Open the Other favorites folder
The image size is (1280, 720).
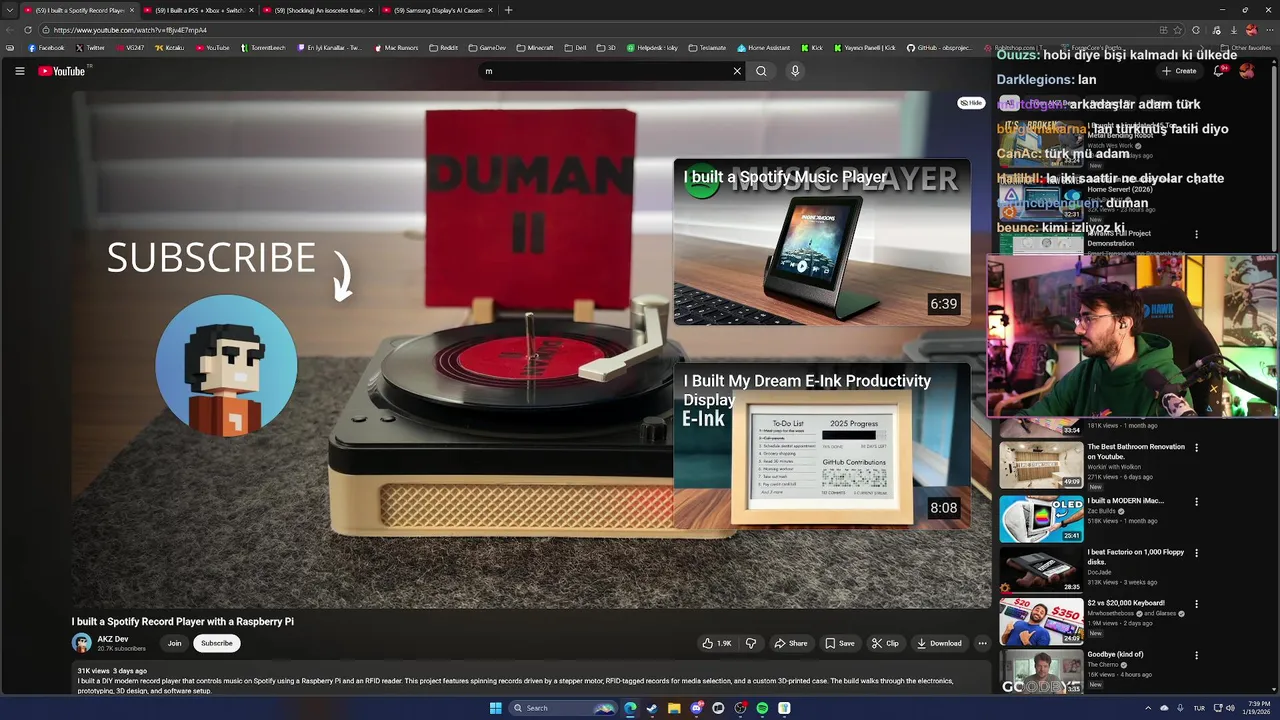[1245, 47]
